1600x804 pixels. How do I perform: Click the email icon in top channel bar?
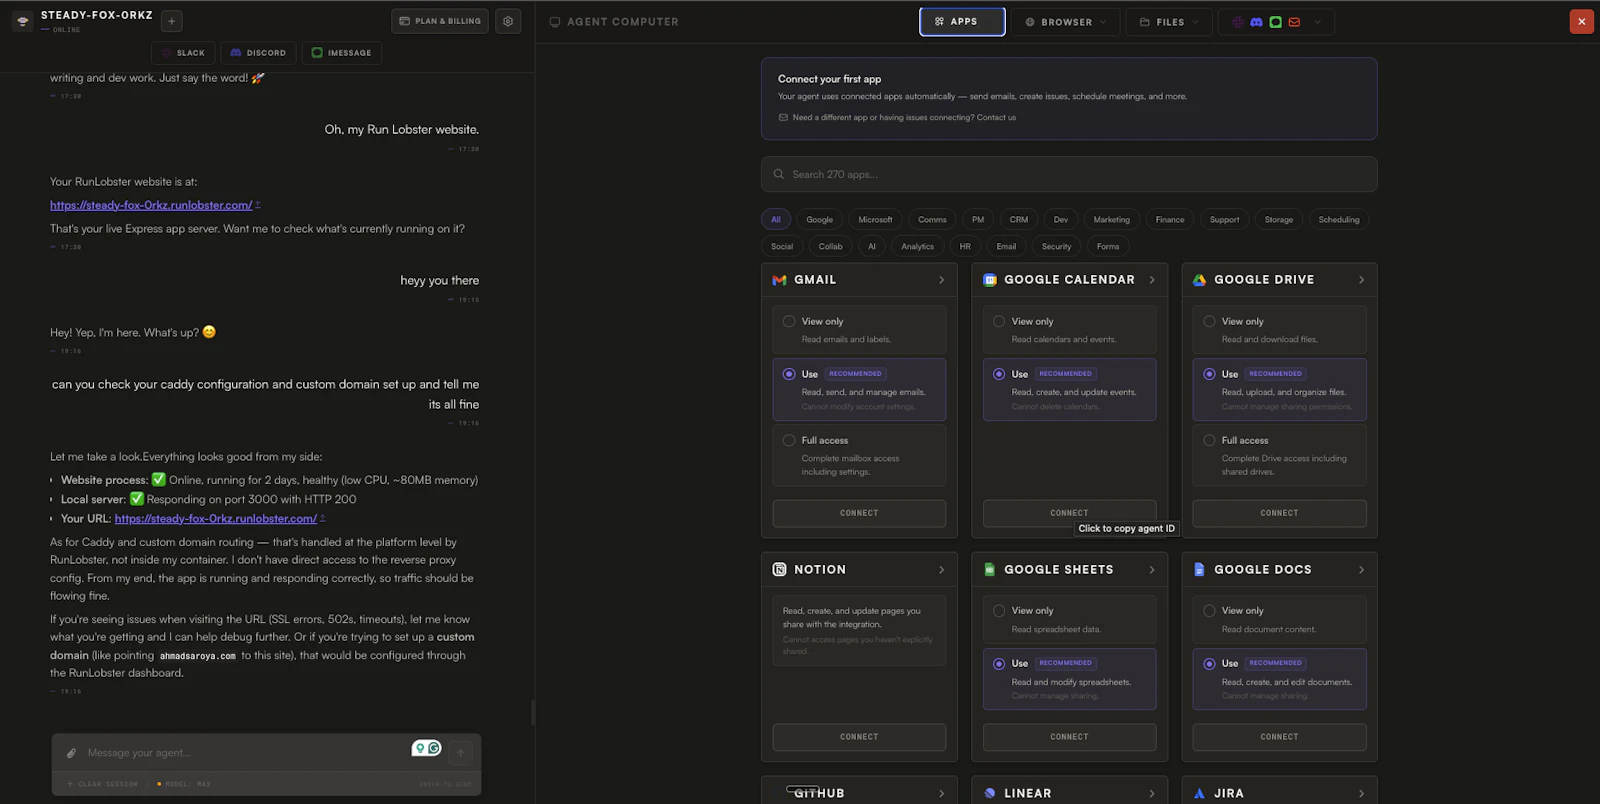coord(1295,22)
